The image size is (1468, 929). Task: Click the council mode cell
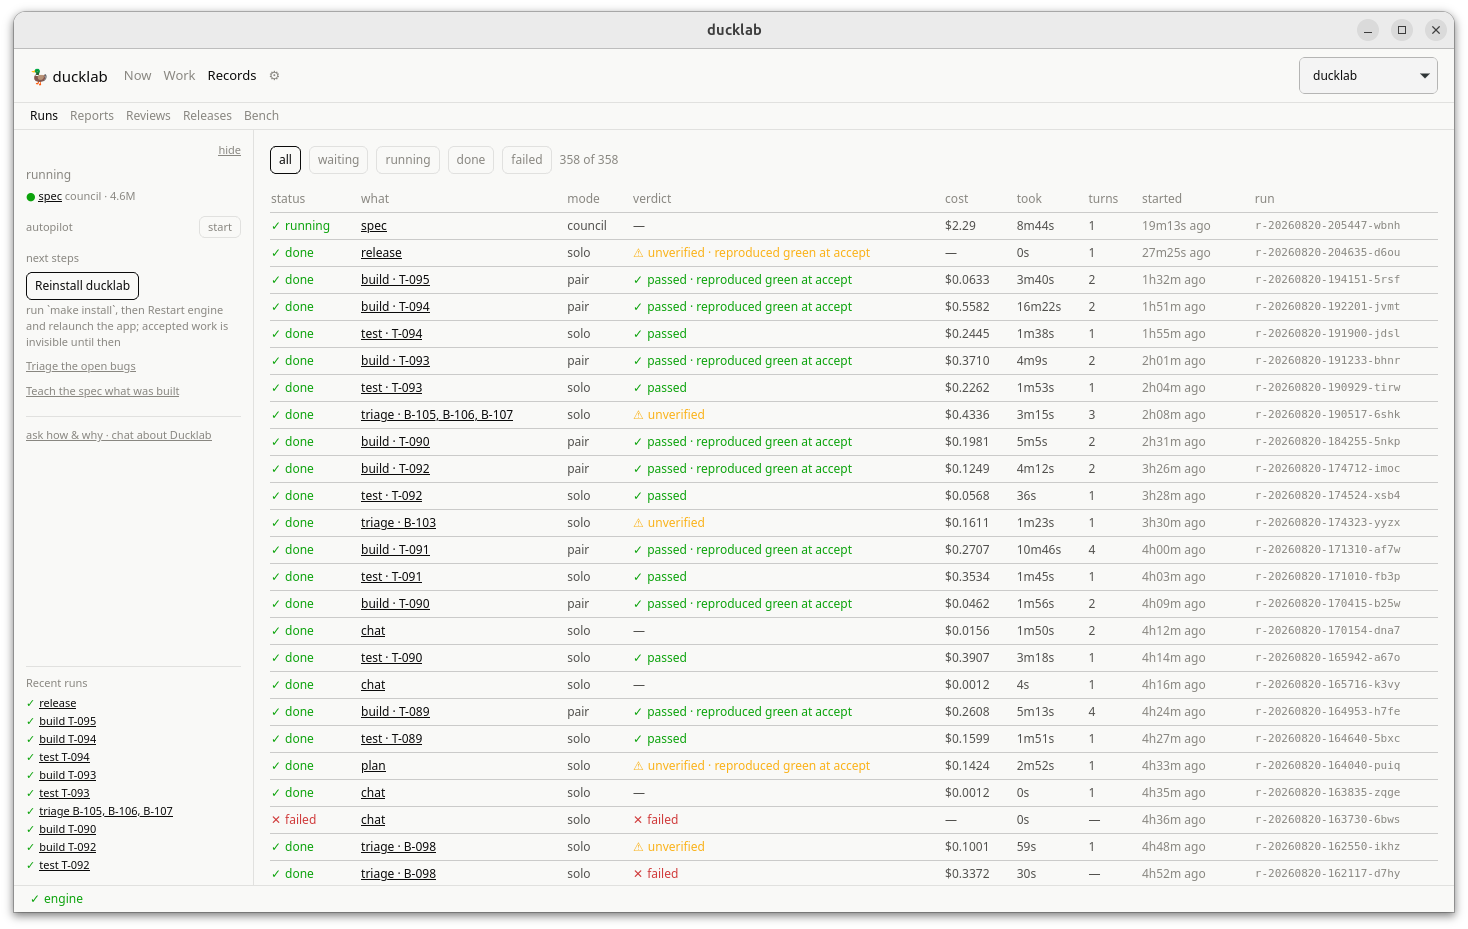[x=587, y=226]
